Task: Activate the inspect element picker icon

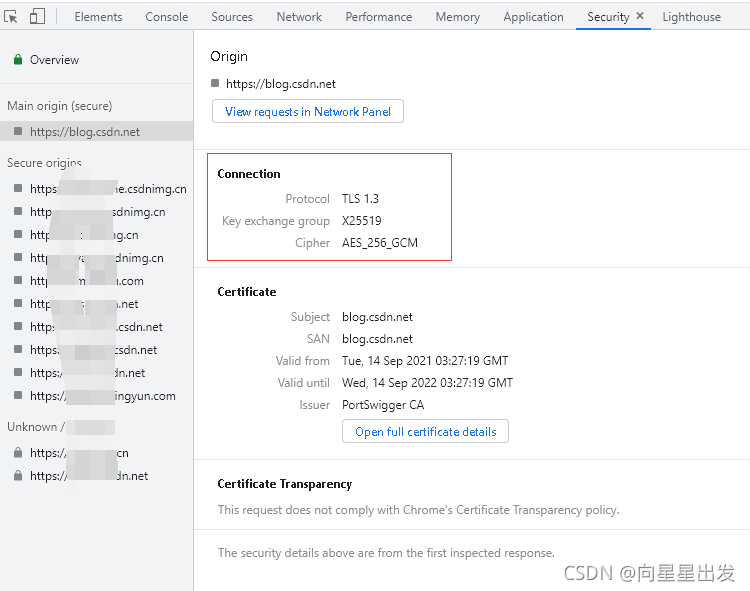Action: coord(11,17)
